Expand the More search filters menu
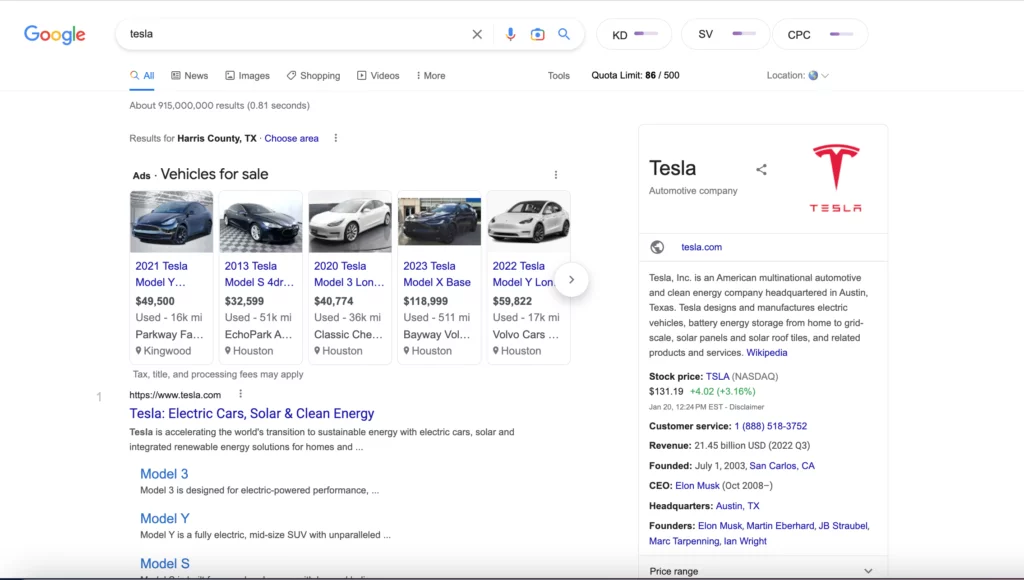Screen dimensions: 1024x580 (428, 76)
